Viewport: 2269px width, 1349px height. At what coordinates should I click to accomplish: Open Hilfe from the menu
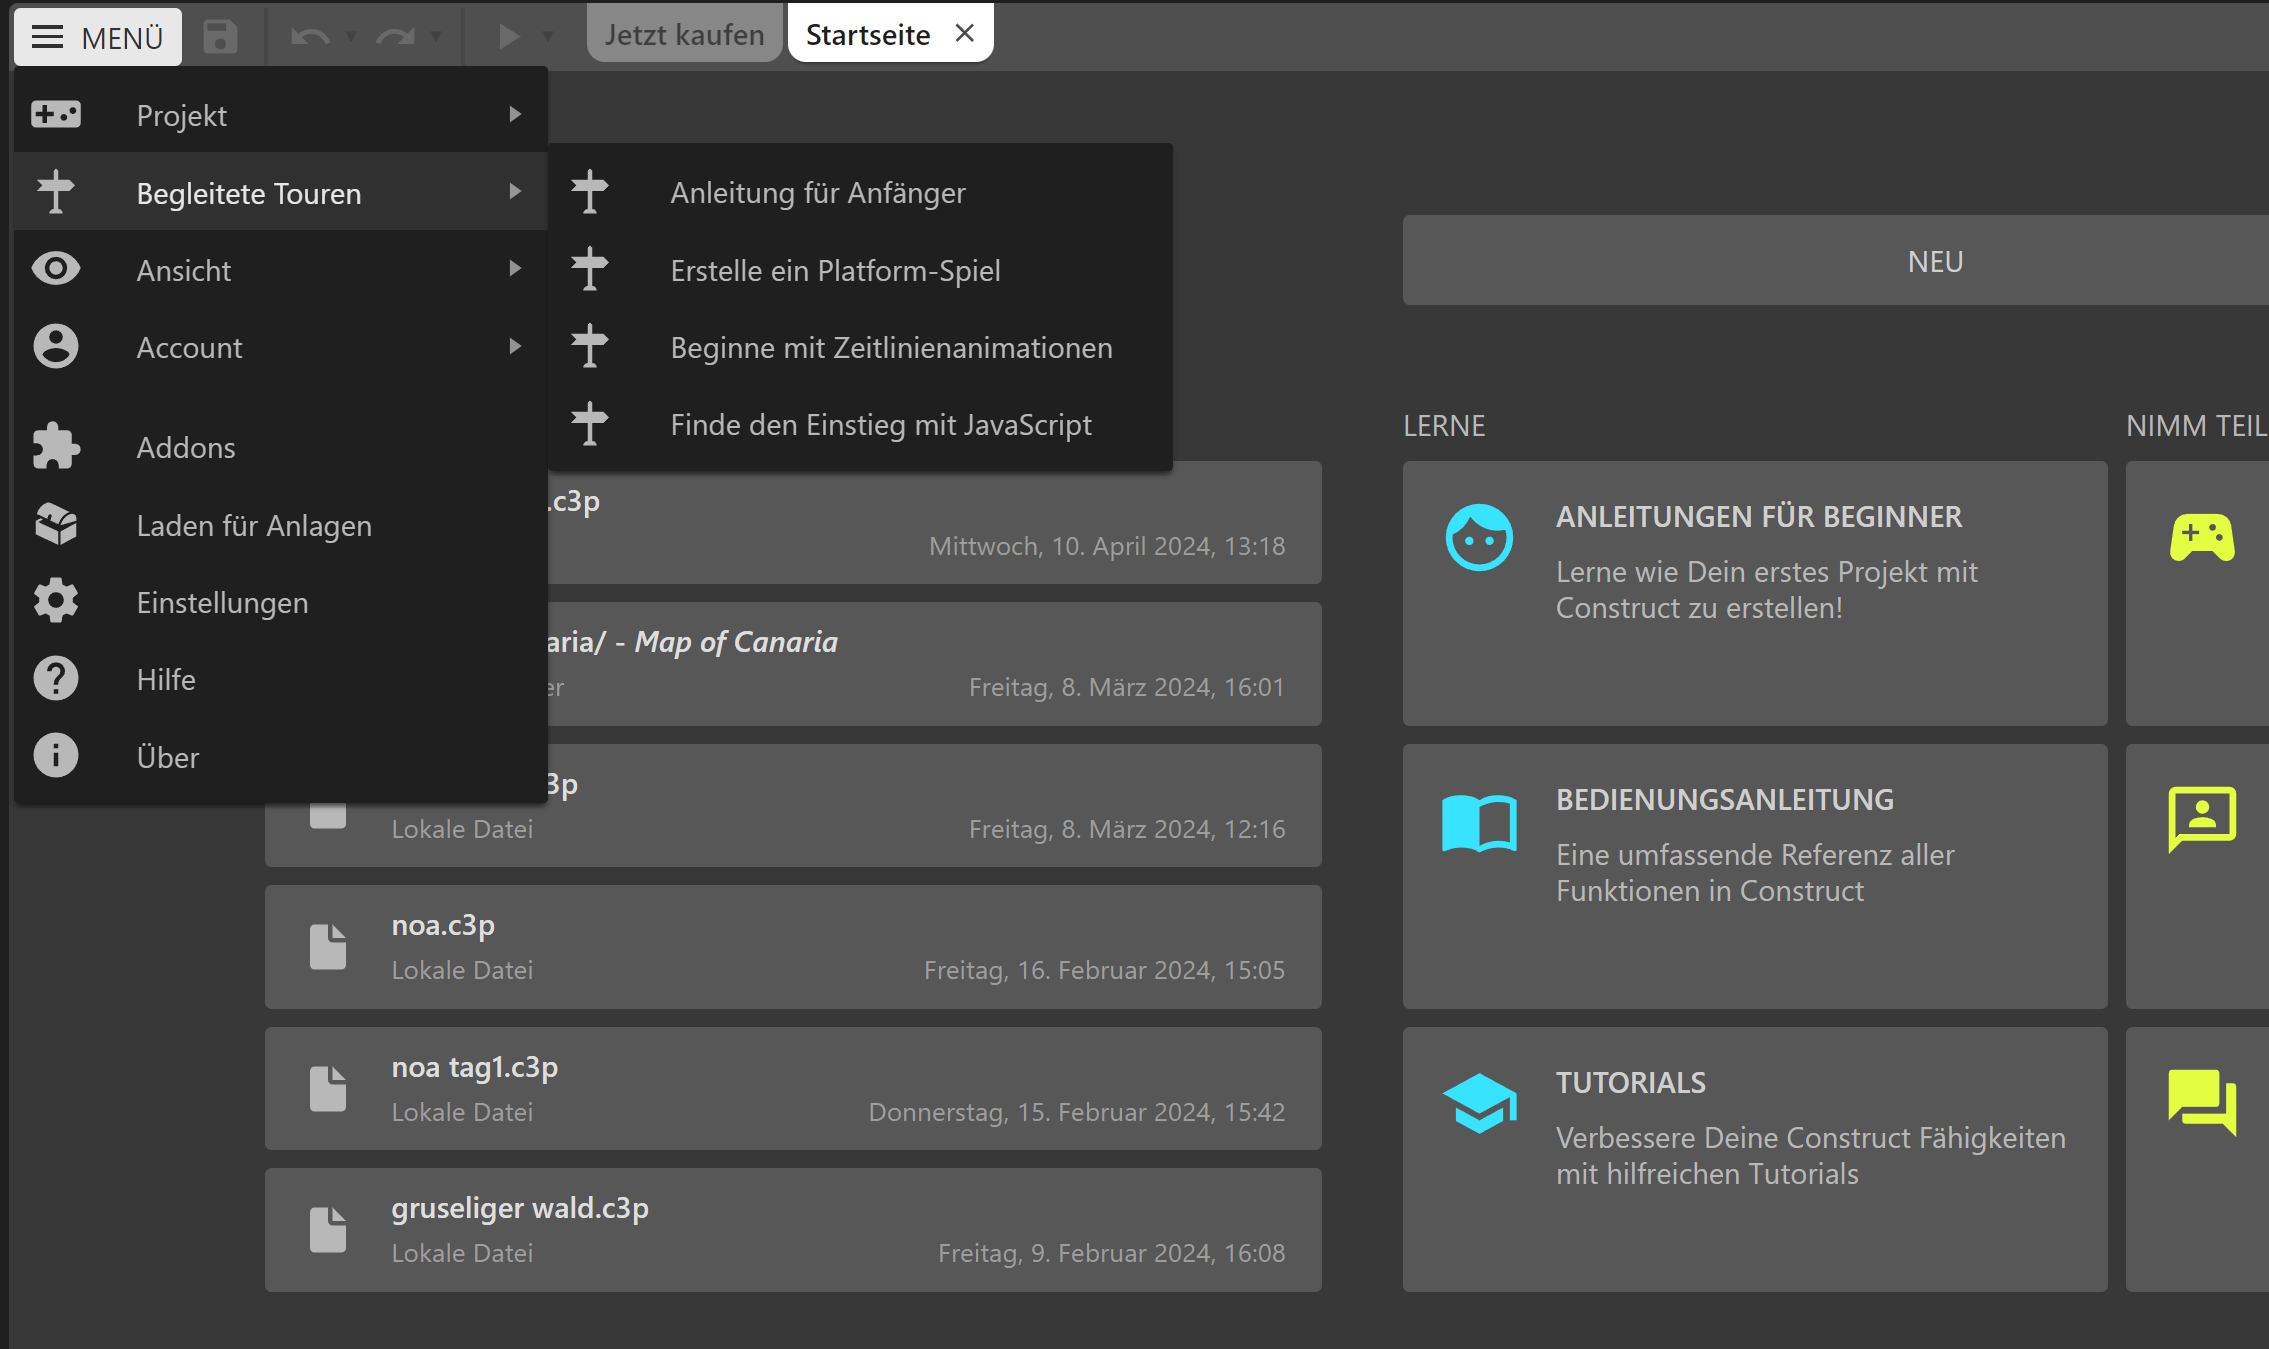tap(281, 678)
